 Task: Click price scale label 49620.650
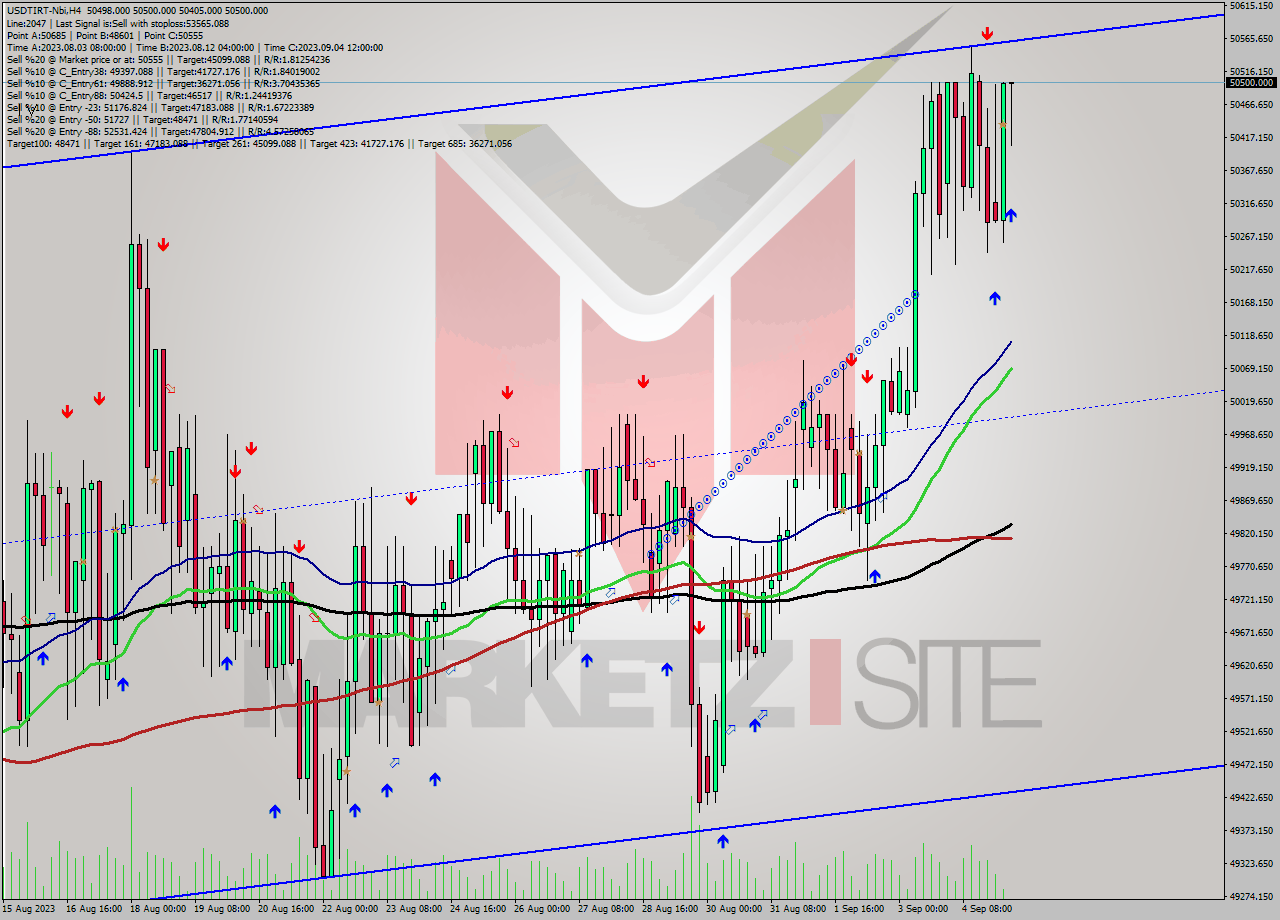(x=1251, y=665)
